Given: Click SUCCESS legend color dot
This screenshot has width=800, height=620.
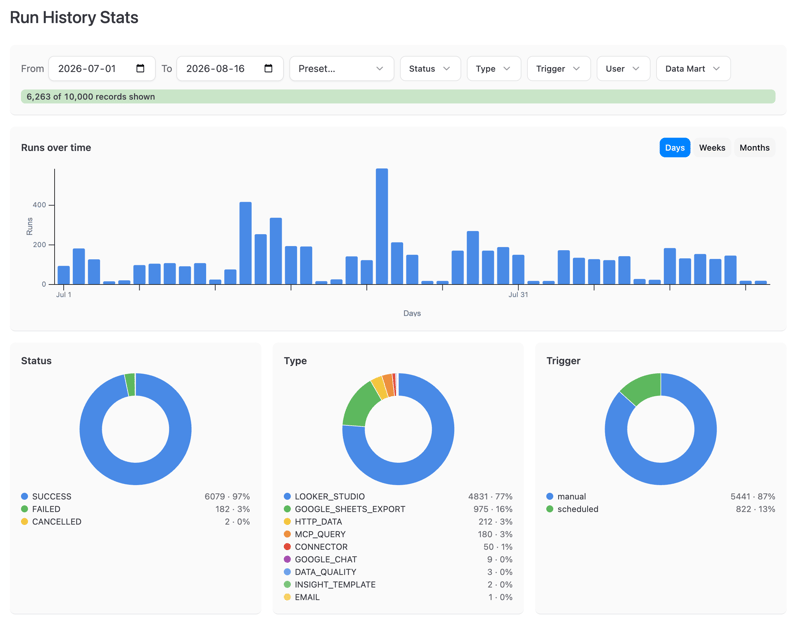Looking at the screenshot, I should point(24,496).
